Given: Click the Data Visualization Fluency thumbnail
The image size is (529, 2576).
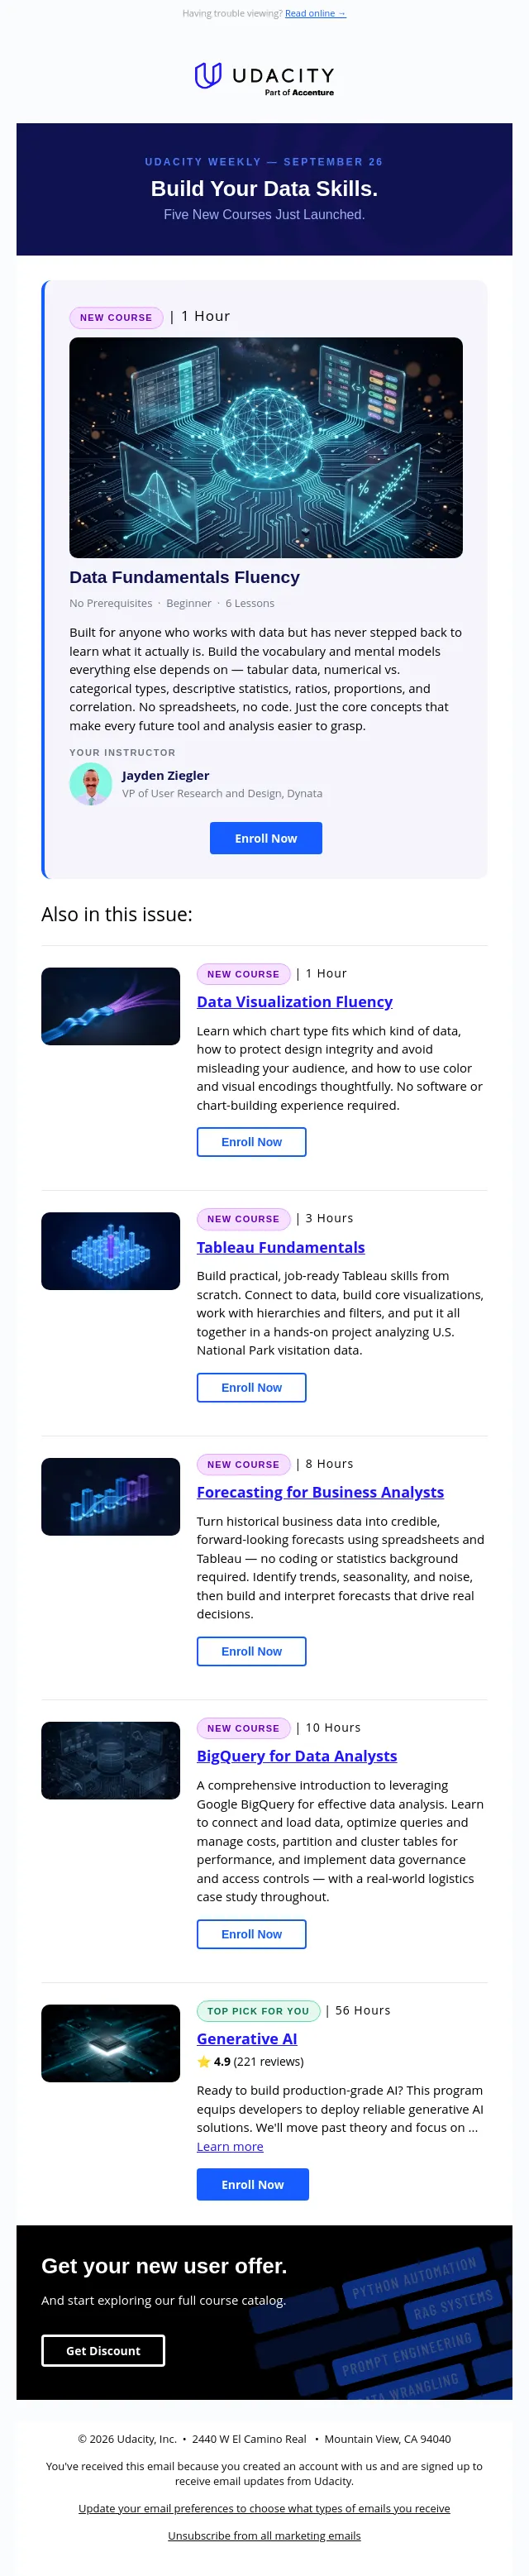Looking at the screenshot, I should coord(111,1006).
